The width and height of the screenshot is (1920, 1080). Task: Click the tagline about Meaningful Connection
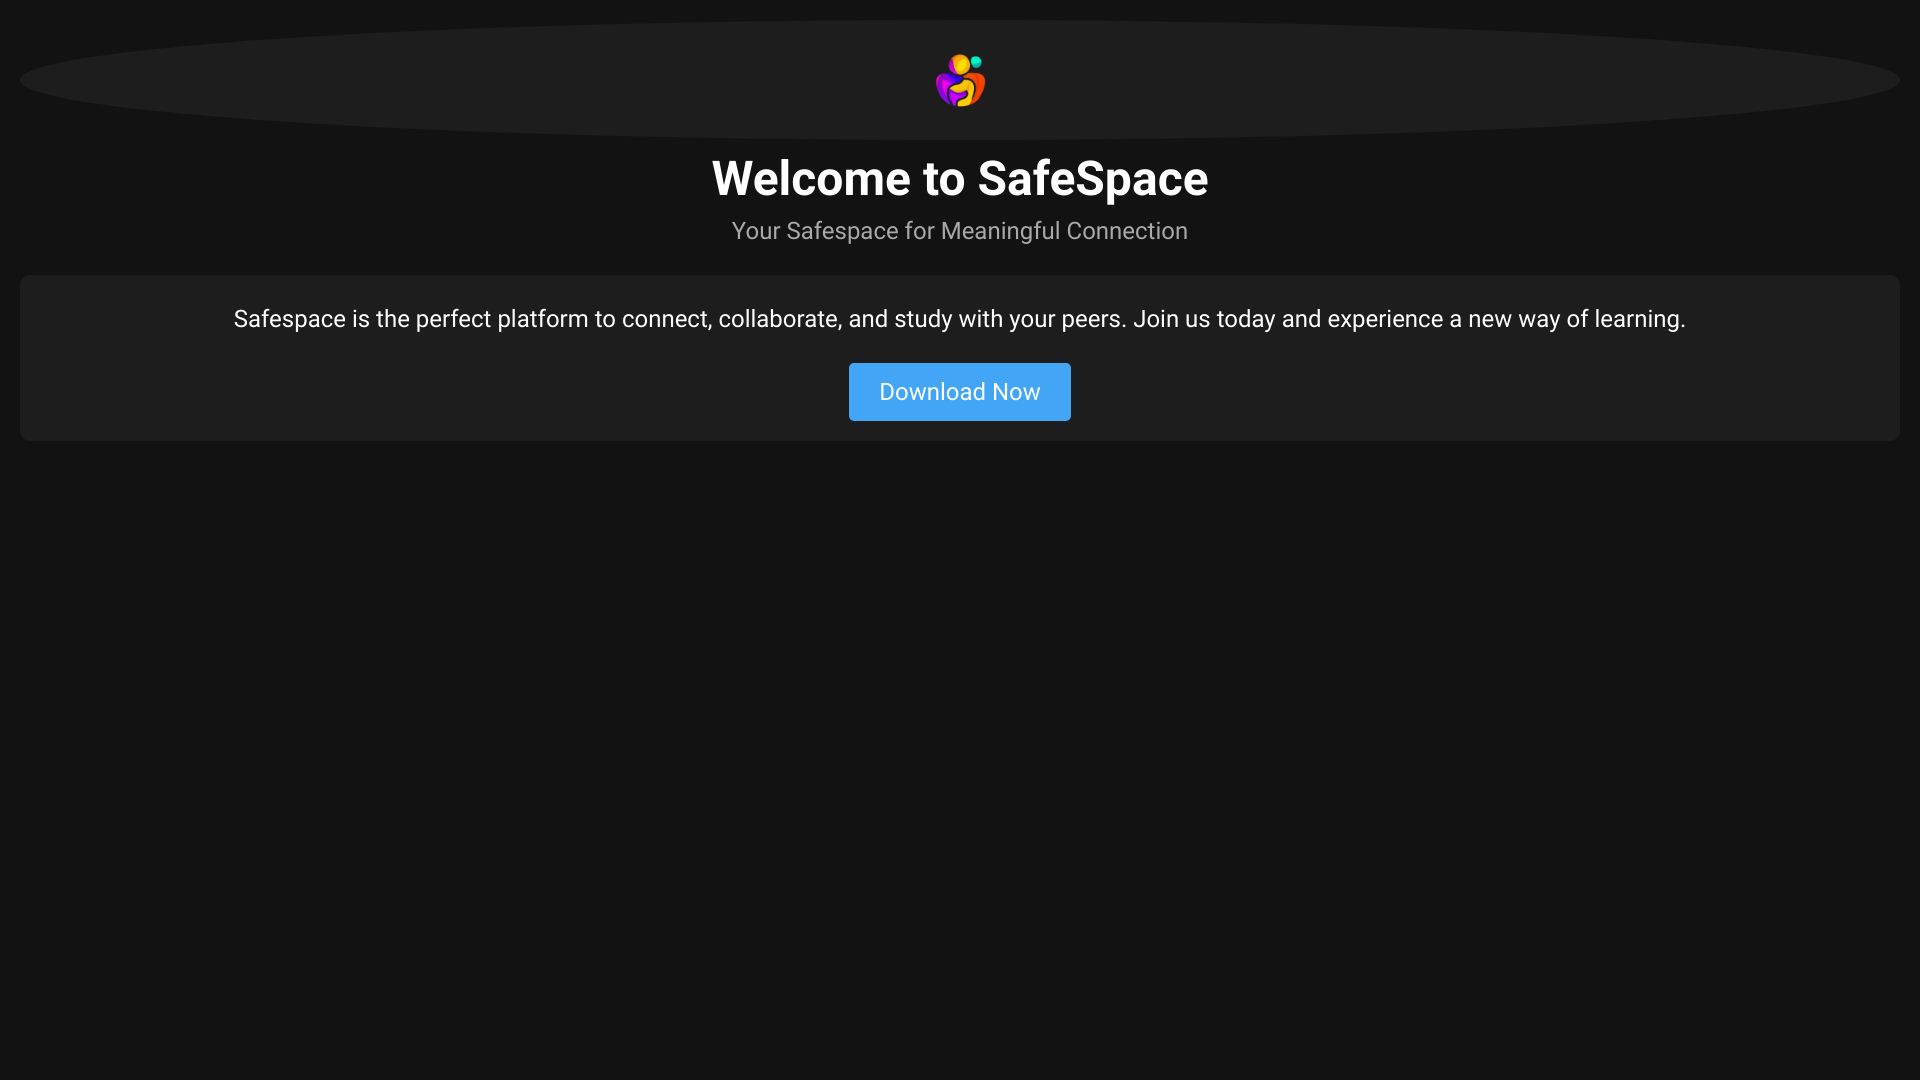(959, 230)
